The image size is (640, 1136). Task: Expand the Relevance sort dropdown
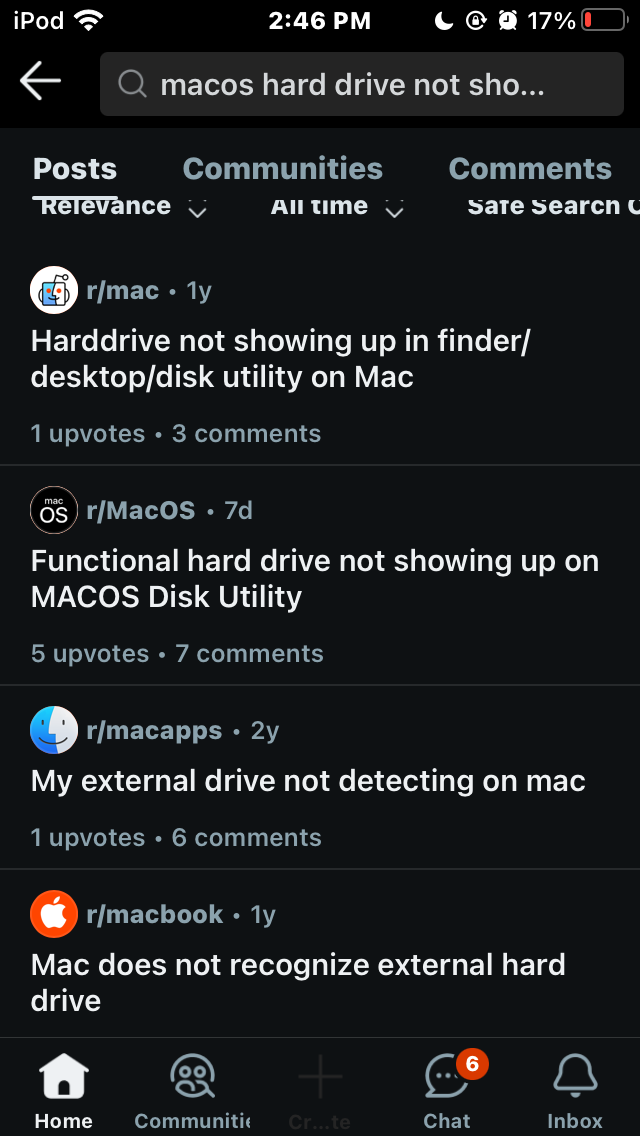tap(122, 207)
